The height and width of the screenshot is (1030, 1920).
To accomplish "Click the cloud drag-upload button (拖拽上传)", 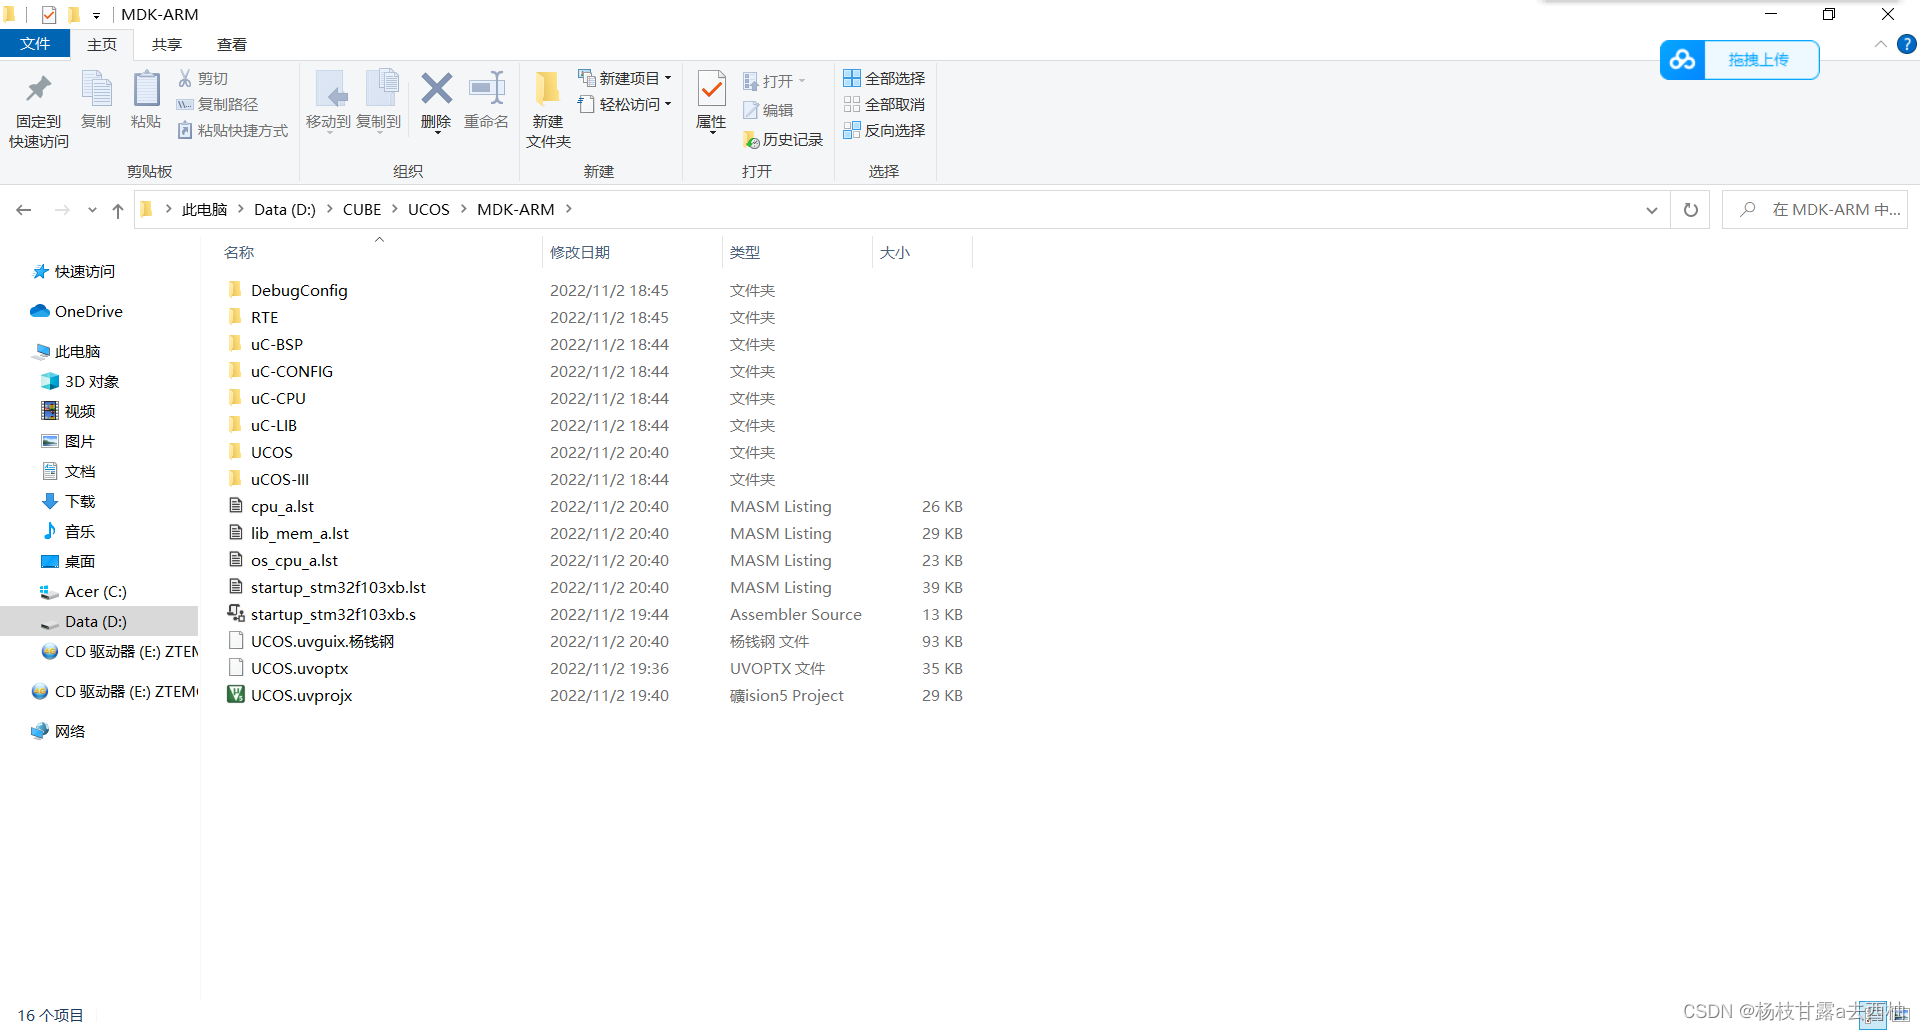I will click(x=1739, y=60).
